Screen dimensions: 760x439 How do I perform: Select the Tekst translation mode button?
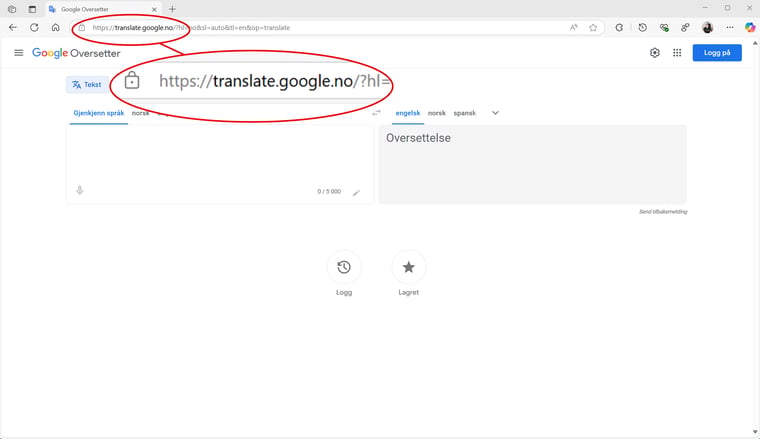[x=87, y=84]
